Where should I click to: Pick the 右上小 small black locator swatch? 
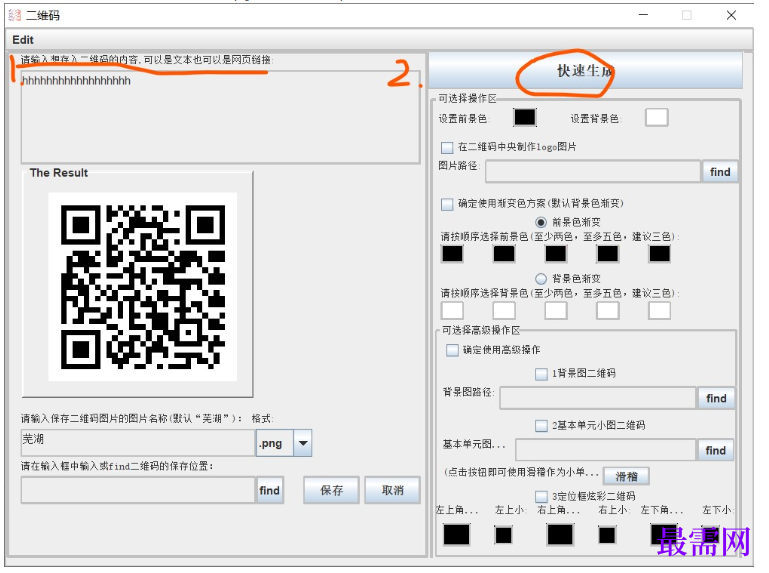(x=607, y=535)
